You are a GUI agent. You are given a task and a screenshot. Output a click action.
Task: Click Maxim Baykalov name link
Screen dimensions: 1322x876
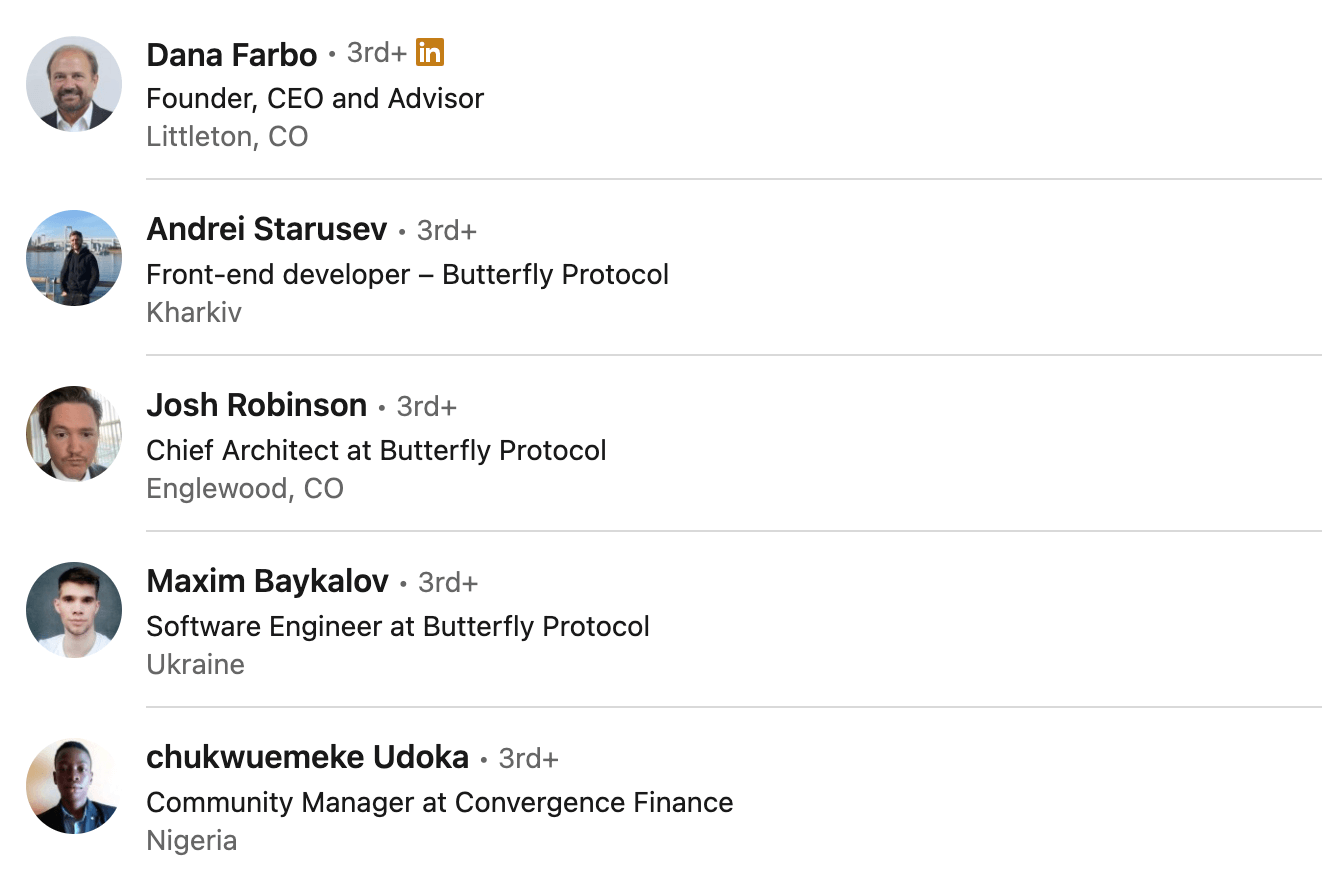point(267,582)
